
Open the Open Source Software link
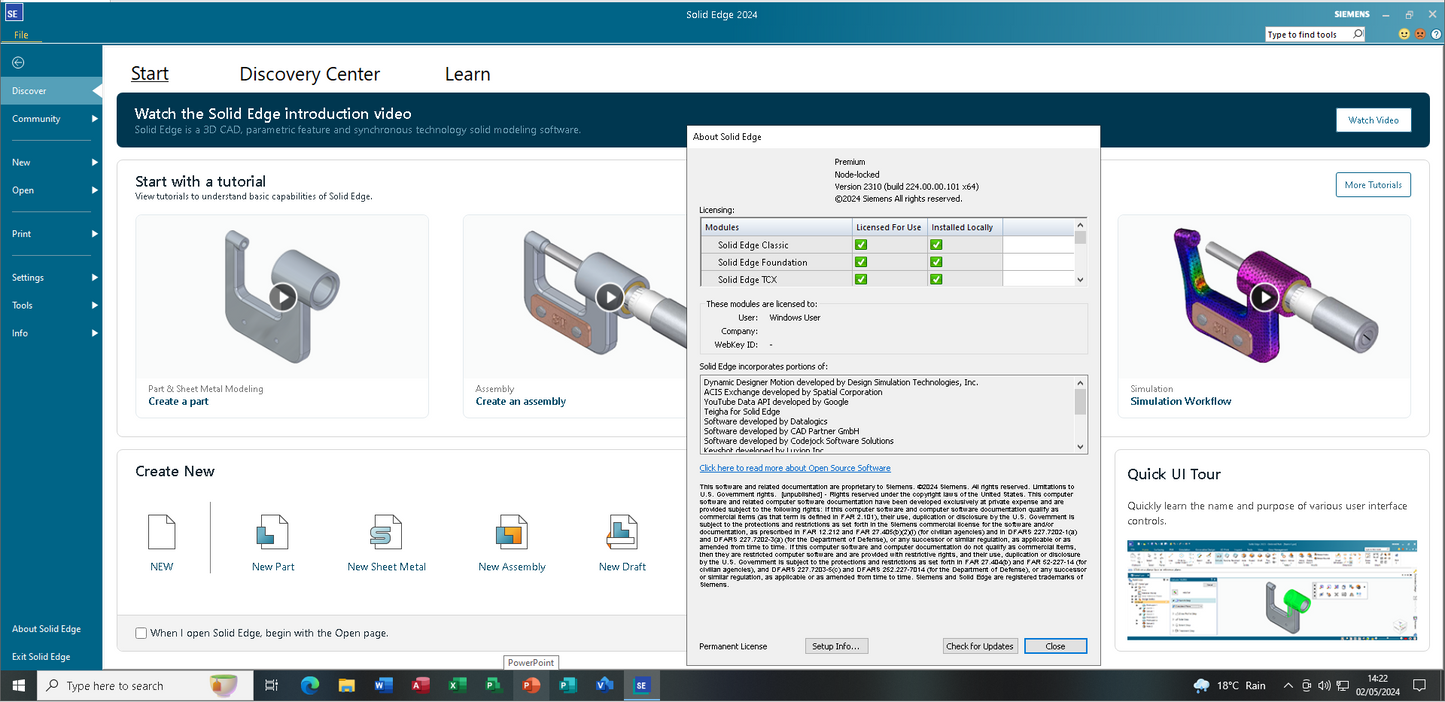coord(795,468)
